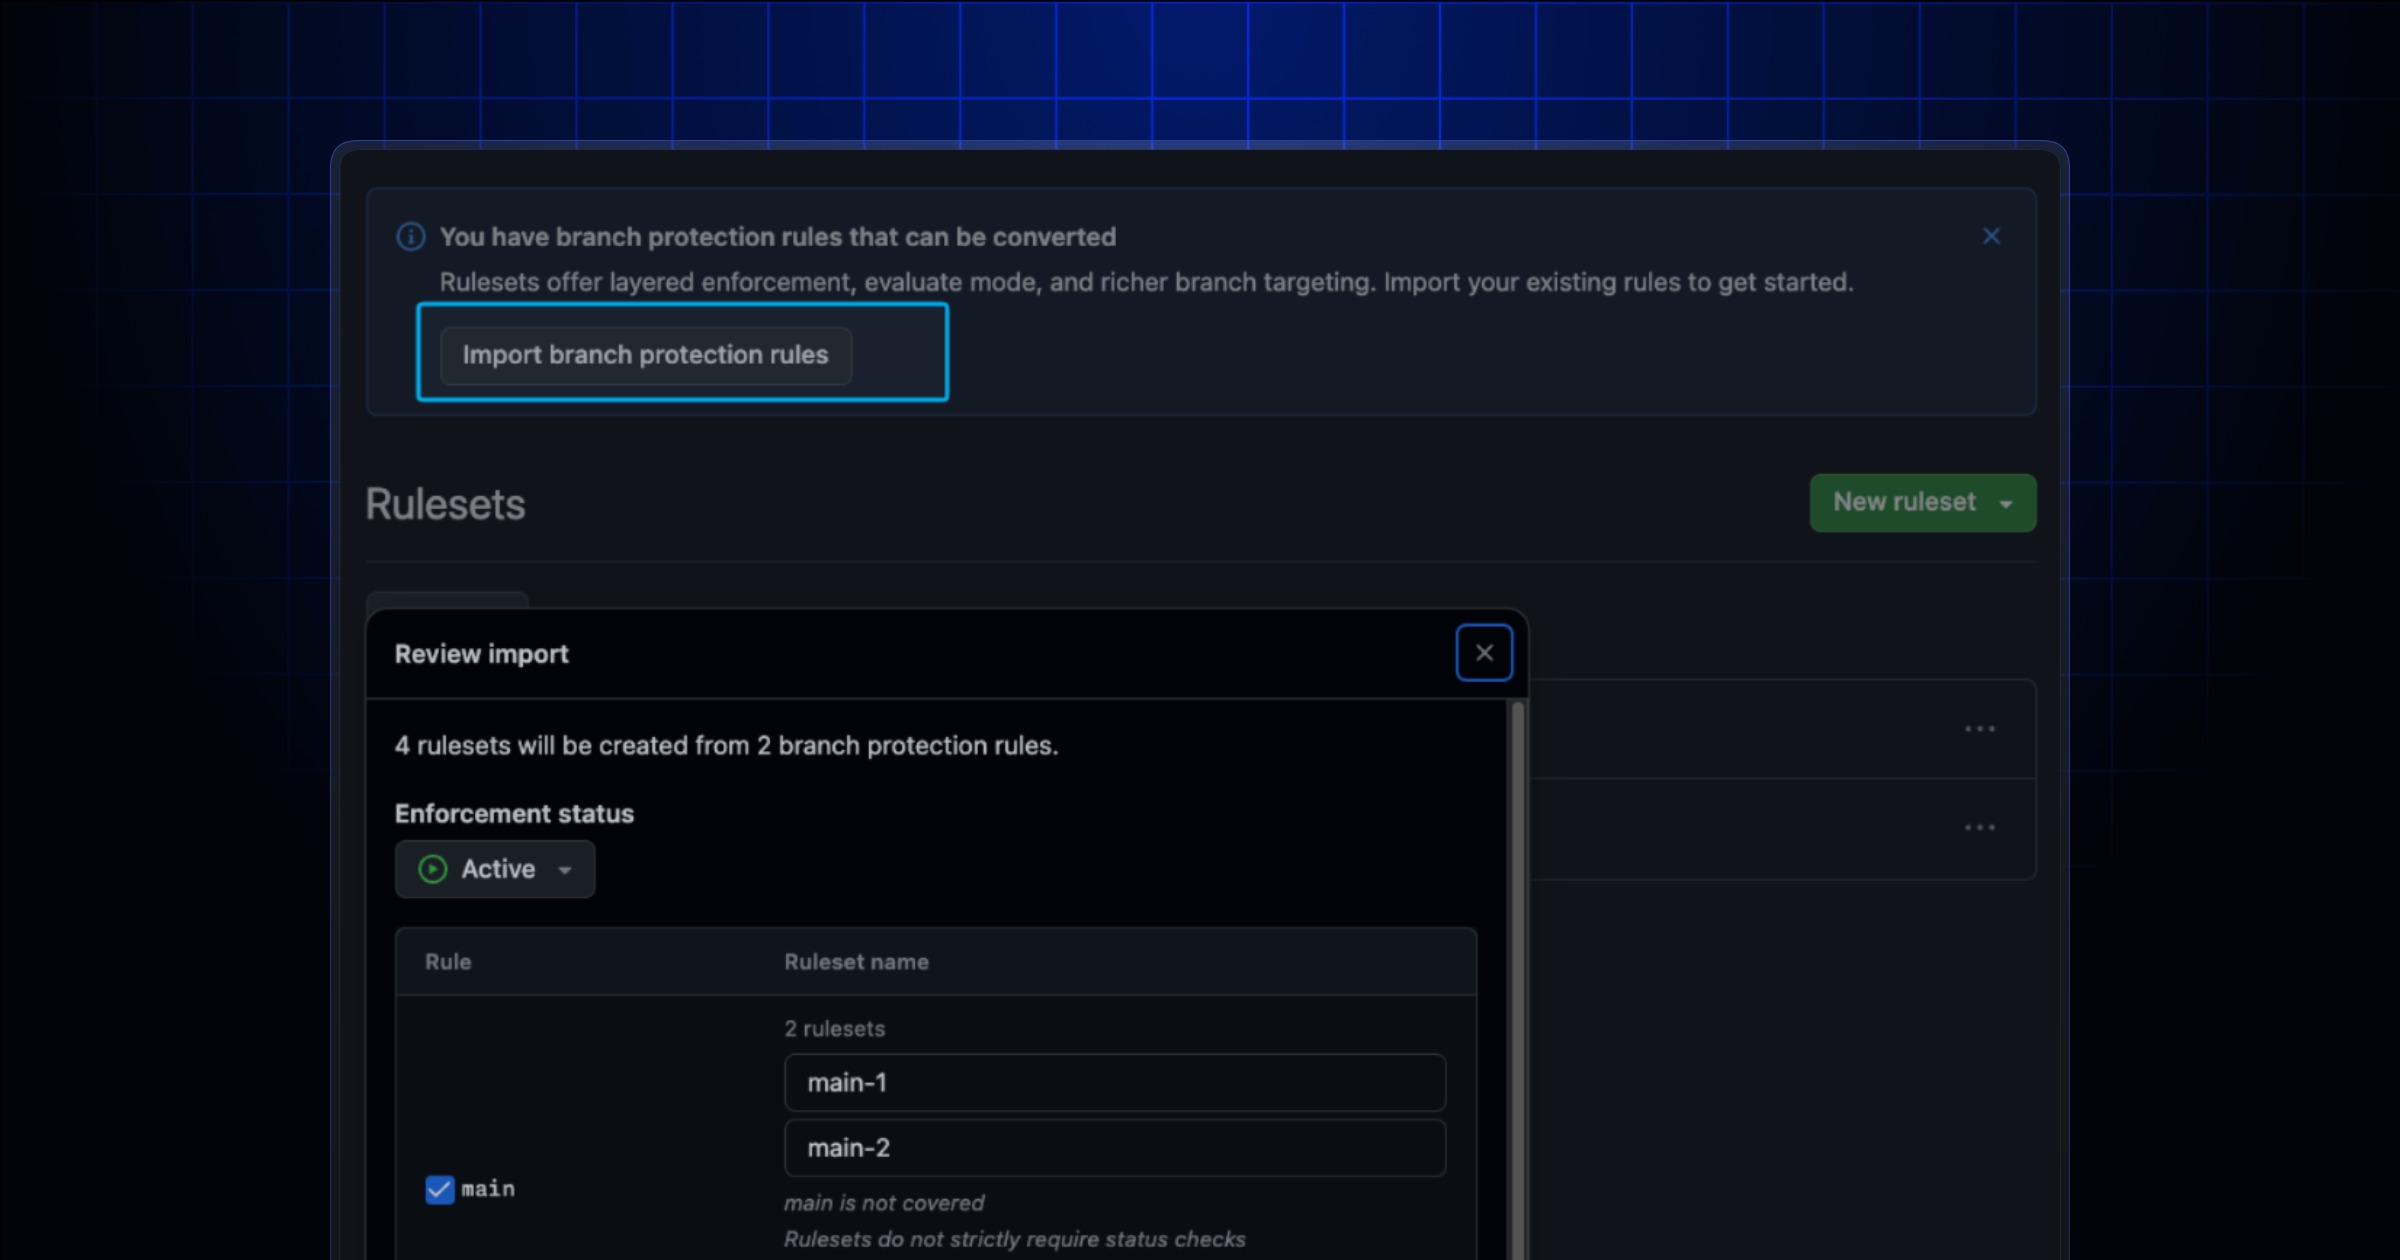Click the 'Enforcement status' label

coord(514,814)
